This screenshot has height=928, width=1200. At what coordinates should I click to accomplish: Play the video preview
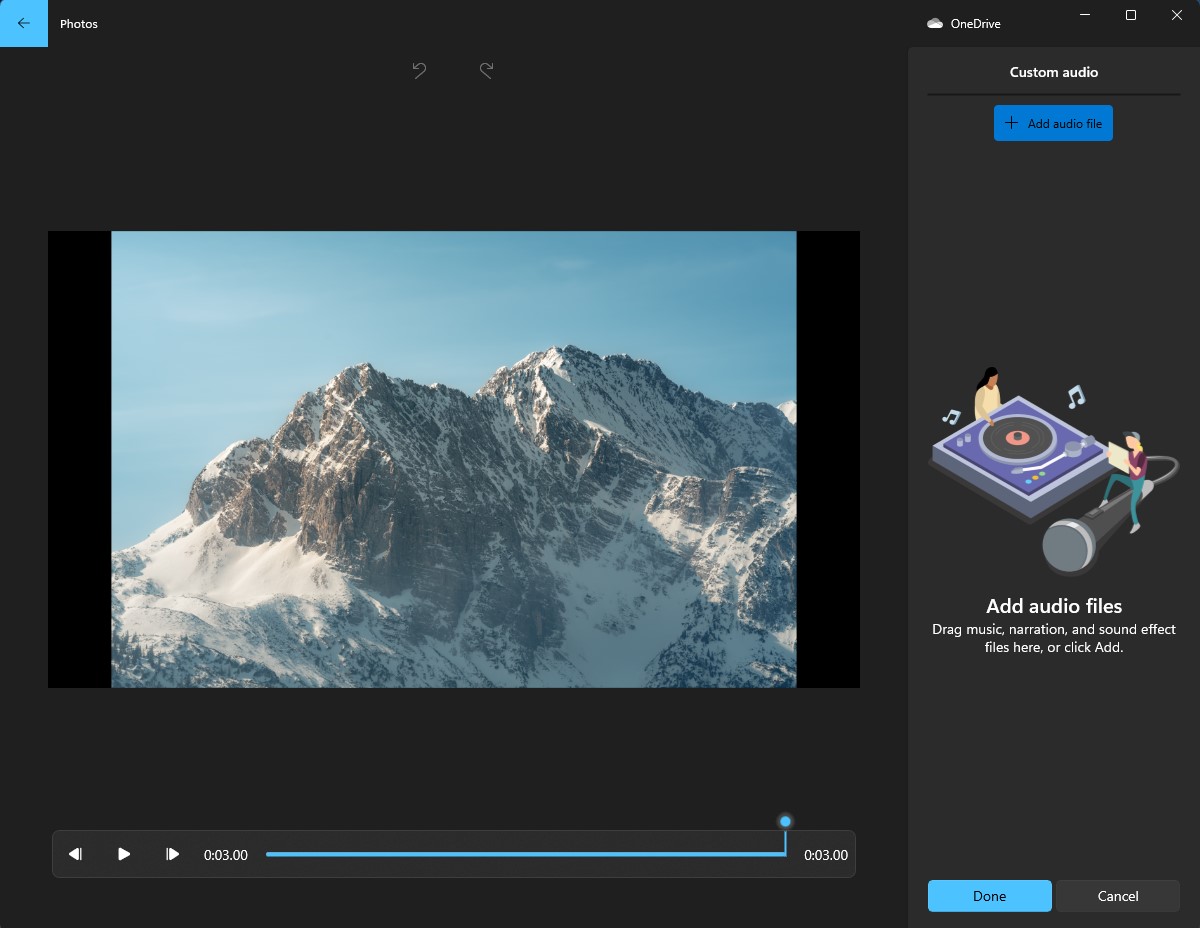point(123,854)
